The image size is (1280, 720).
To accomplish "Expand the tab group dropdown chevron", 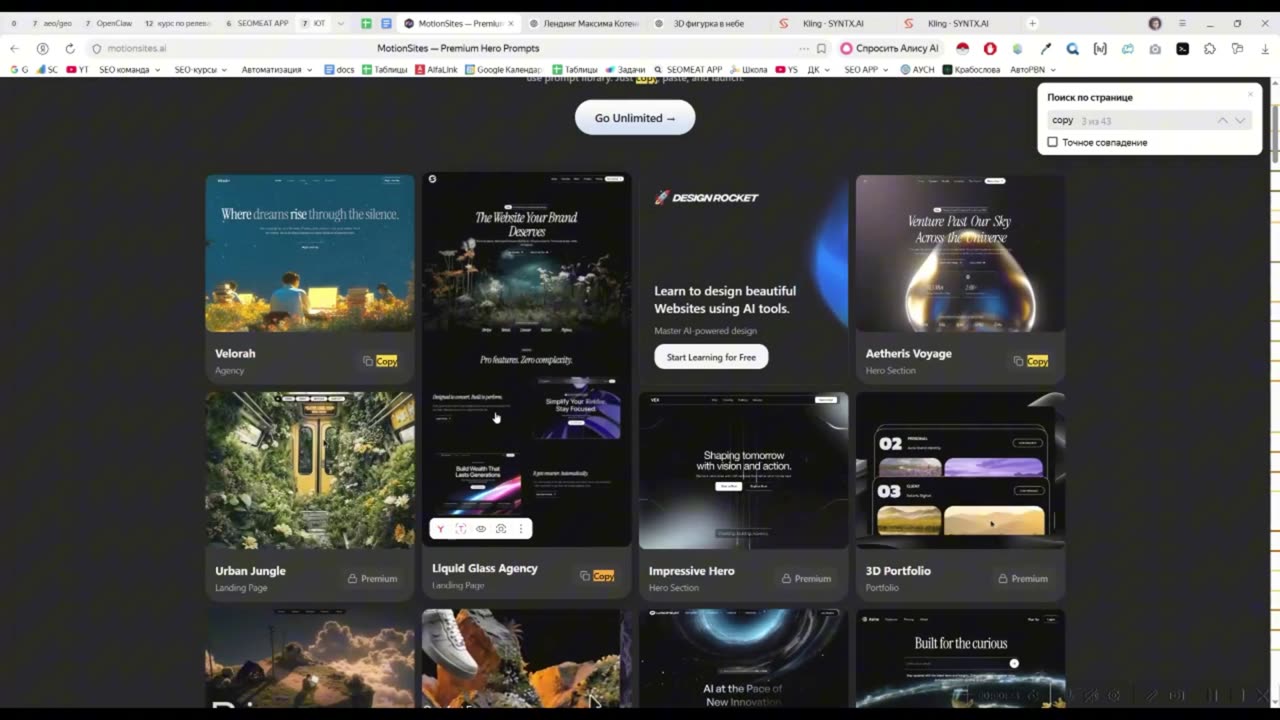I will coord(341,23).
